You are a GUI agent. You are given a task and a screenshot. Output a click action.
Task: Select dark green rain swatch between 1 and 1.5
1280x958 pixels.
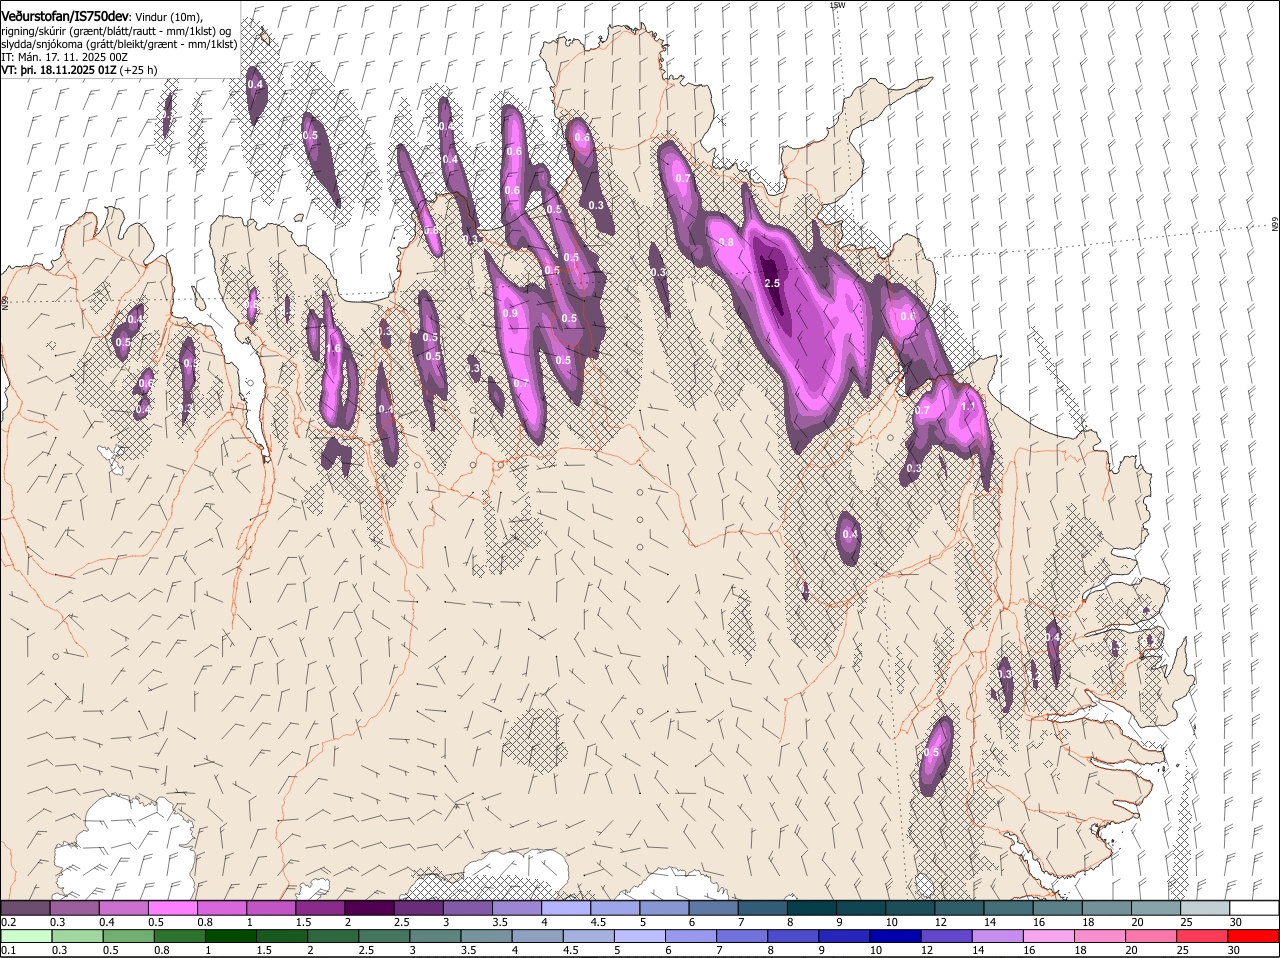(232, 937)
